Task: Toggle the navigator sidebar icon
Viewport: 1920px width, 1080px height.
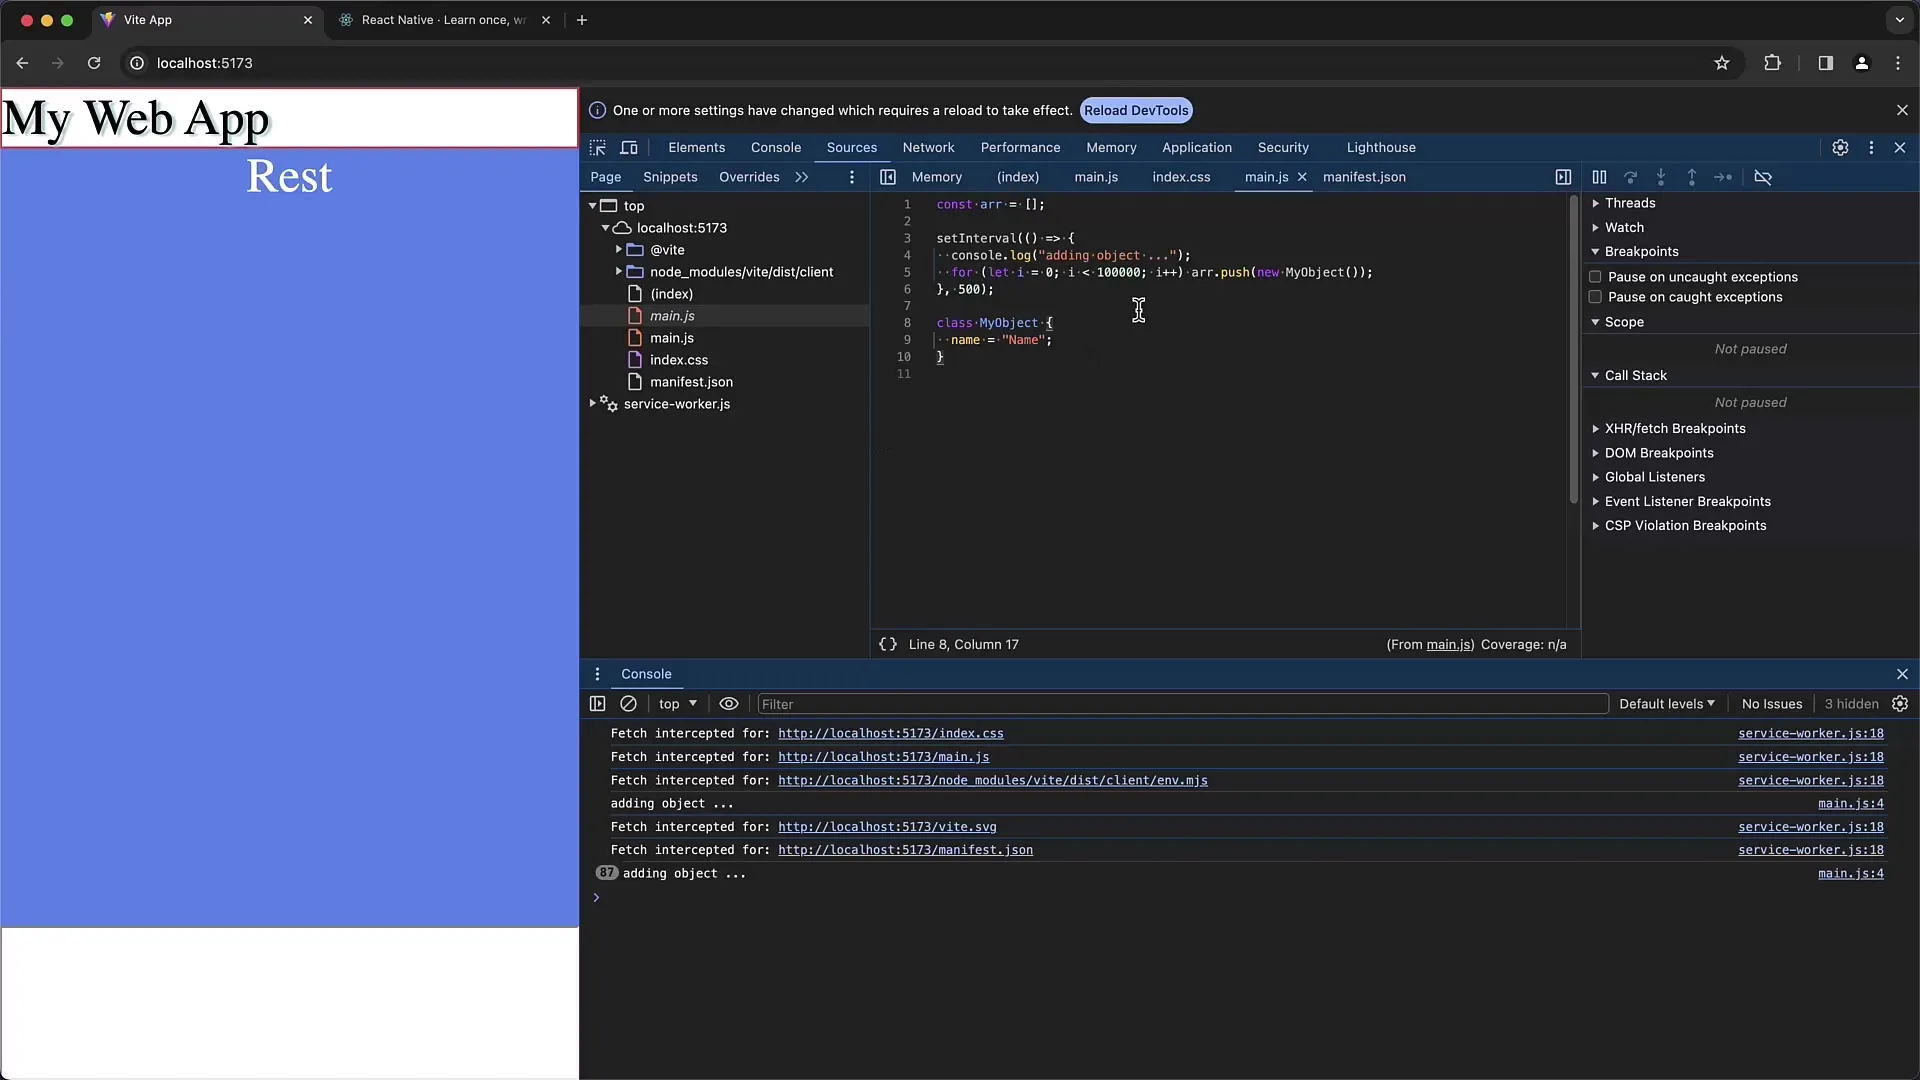Action: point(887,177)
